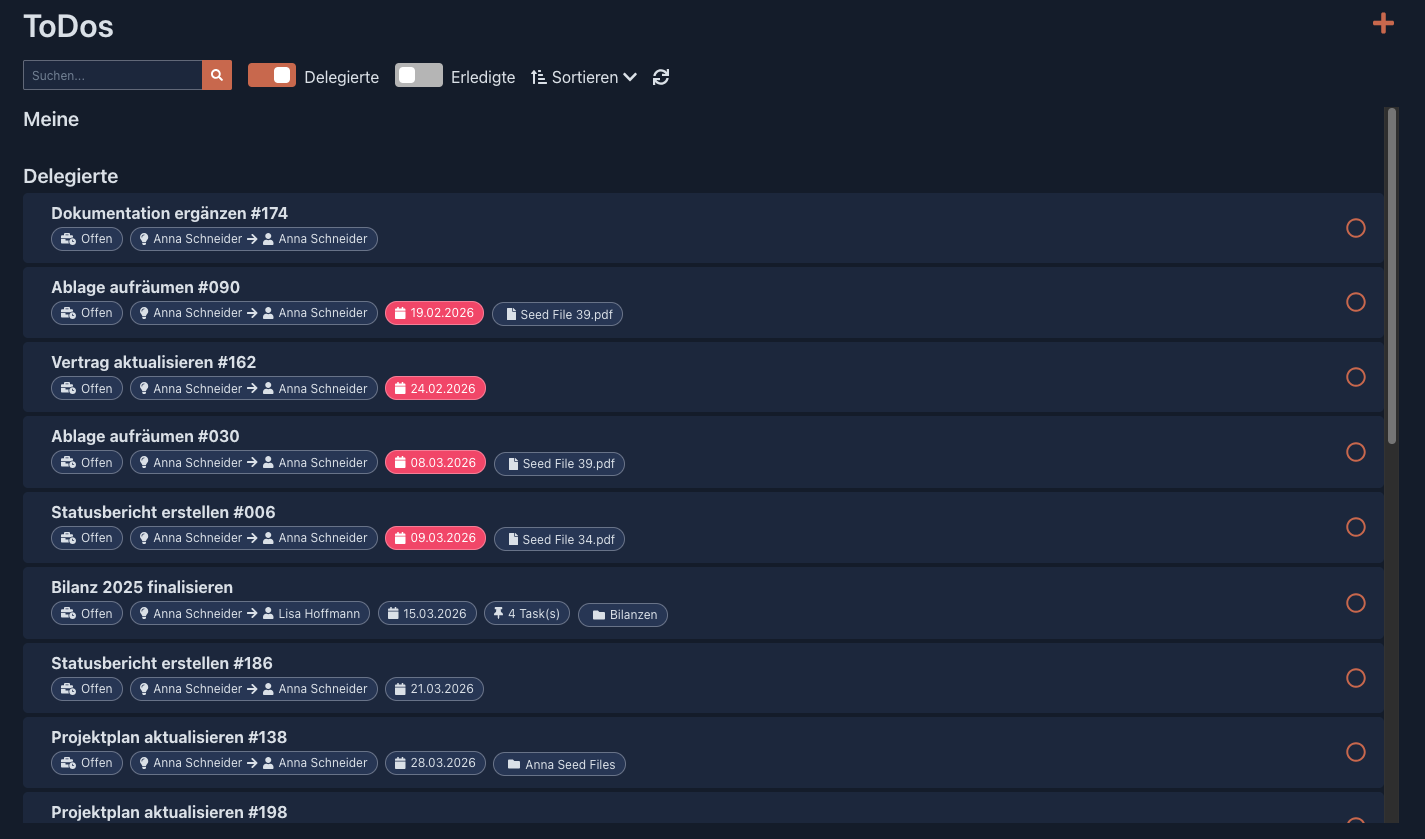The height and width of the screenshot is (839, 1425).
Task: Click Offen status badge of Dokumentation ergänzen #174
Action: 87,238
